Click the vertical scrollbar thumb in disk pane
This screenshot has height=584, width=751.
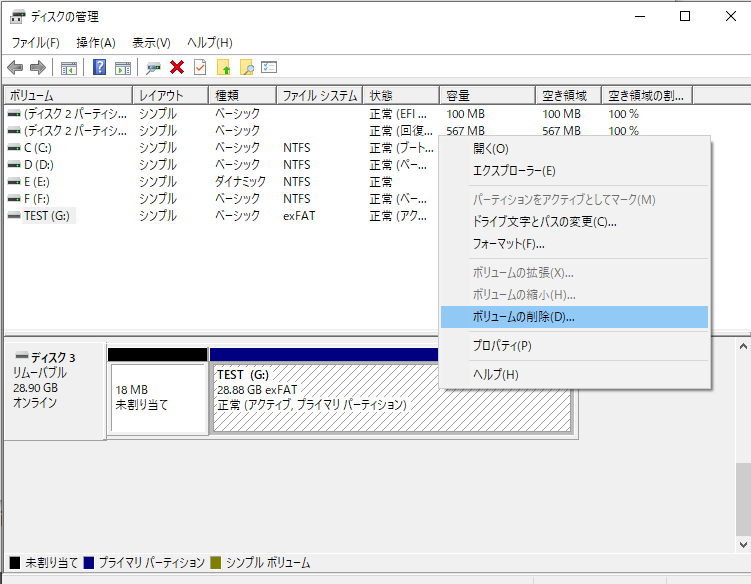[x=743, y=499]
